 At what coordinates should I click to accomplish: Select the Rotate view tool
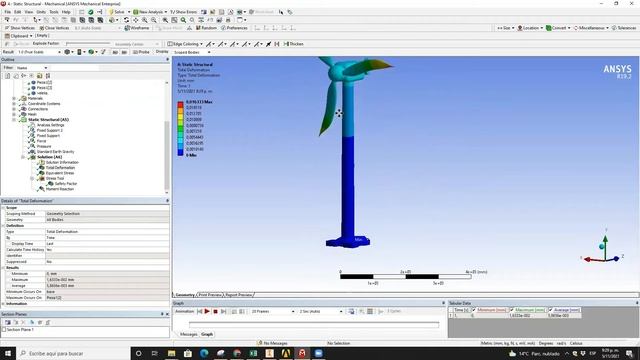pos(126,20)
